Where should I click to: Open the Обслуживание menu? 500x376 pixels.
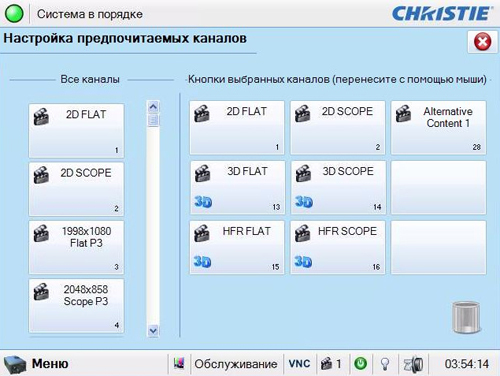tap(236, 364)
